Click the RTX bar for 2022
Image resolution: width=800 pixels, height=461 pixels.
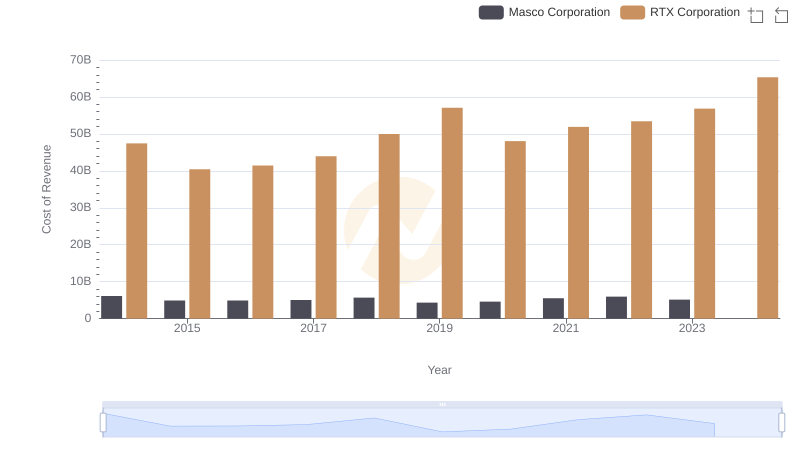pos(641,220)
